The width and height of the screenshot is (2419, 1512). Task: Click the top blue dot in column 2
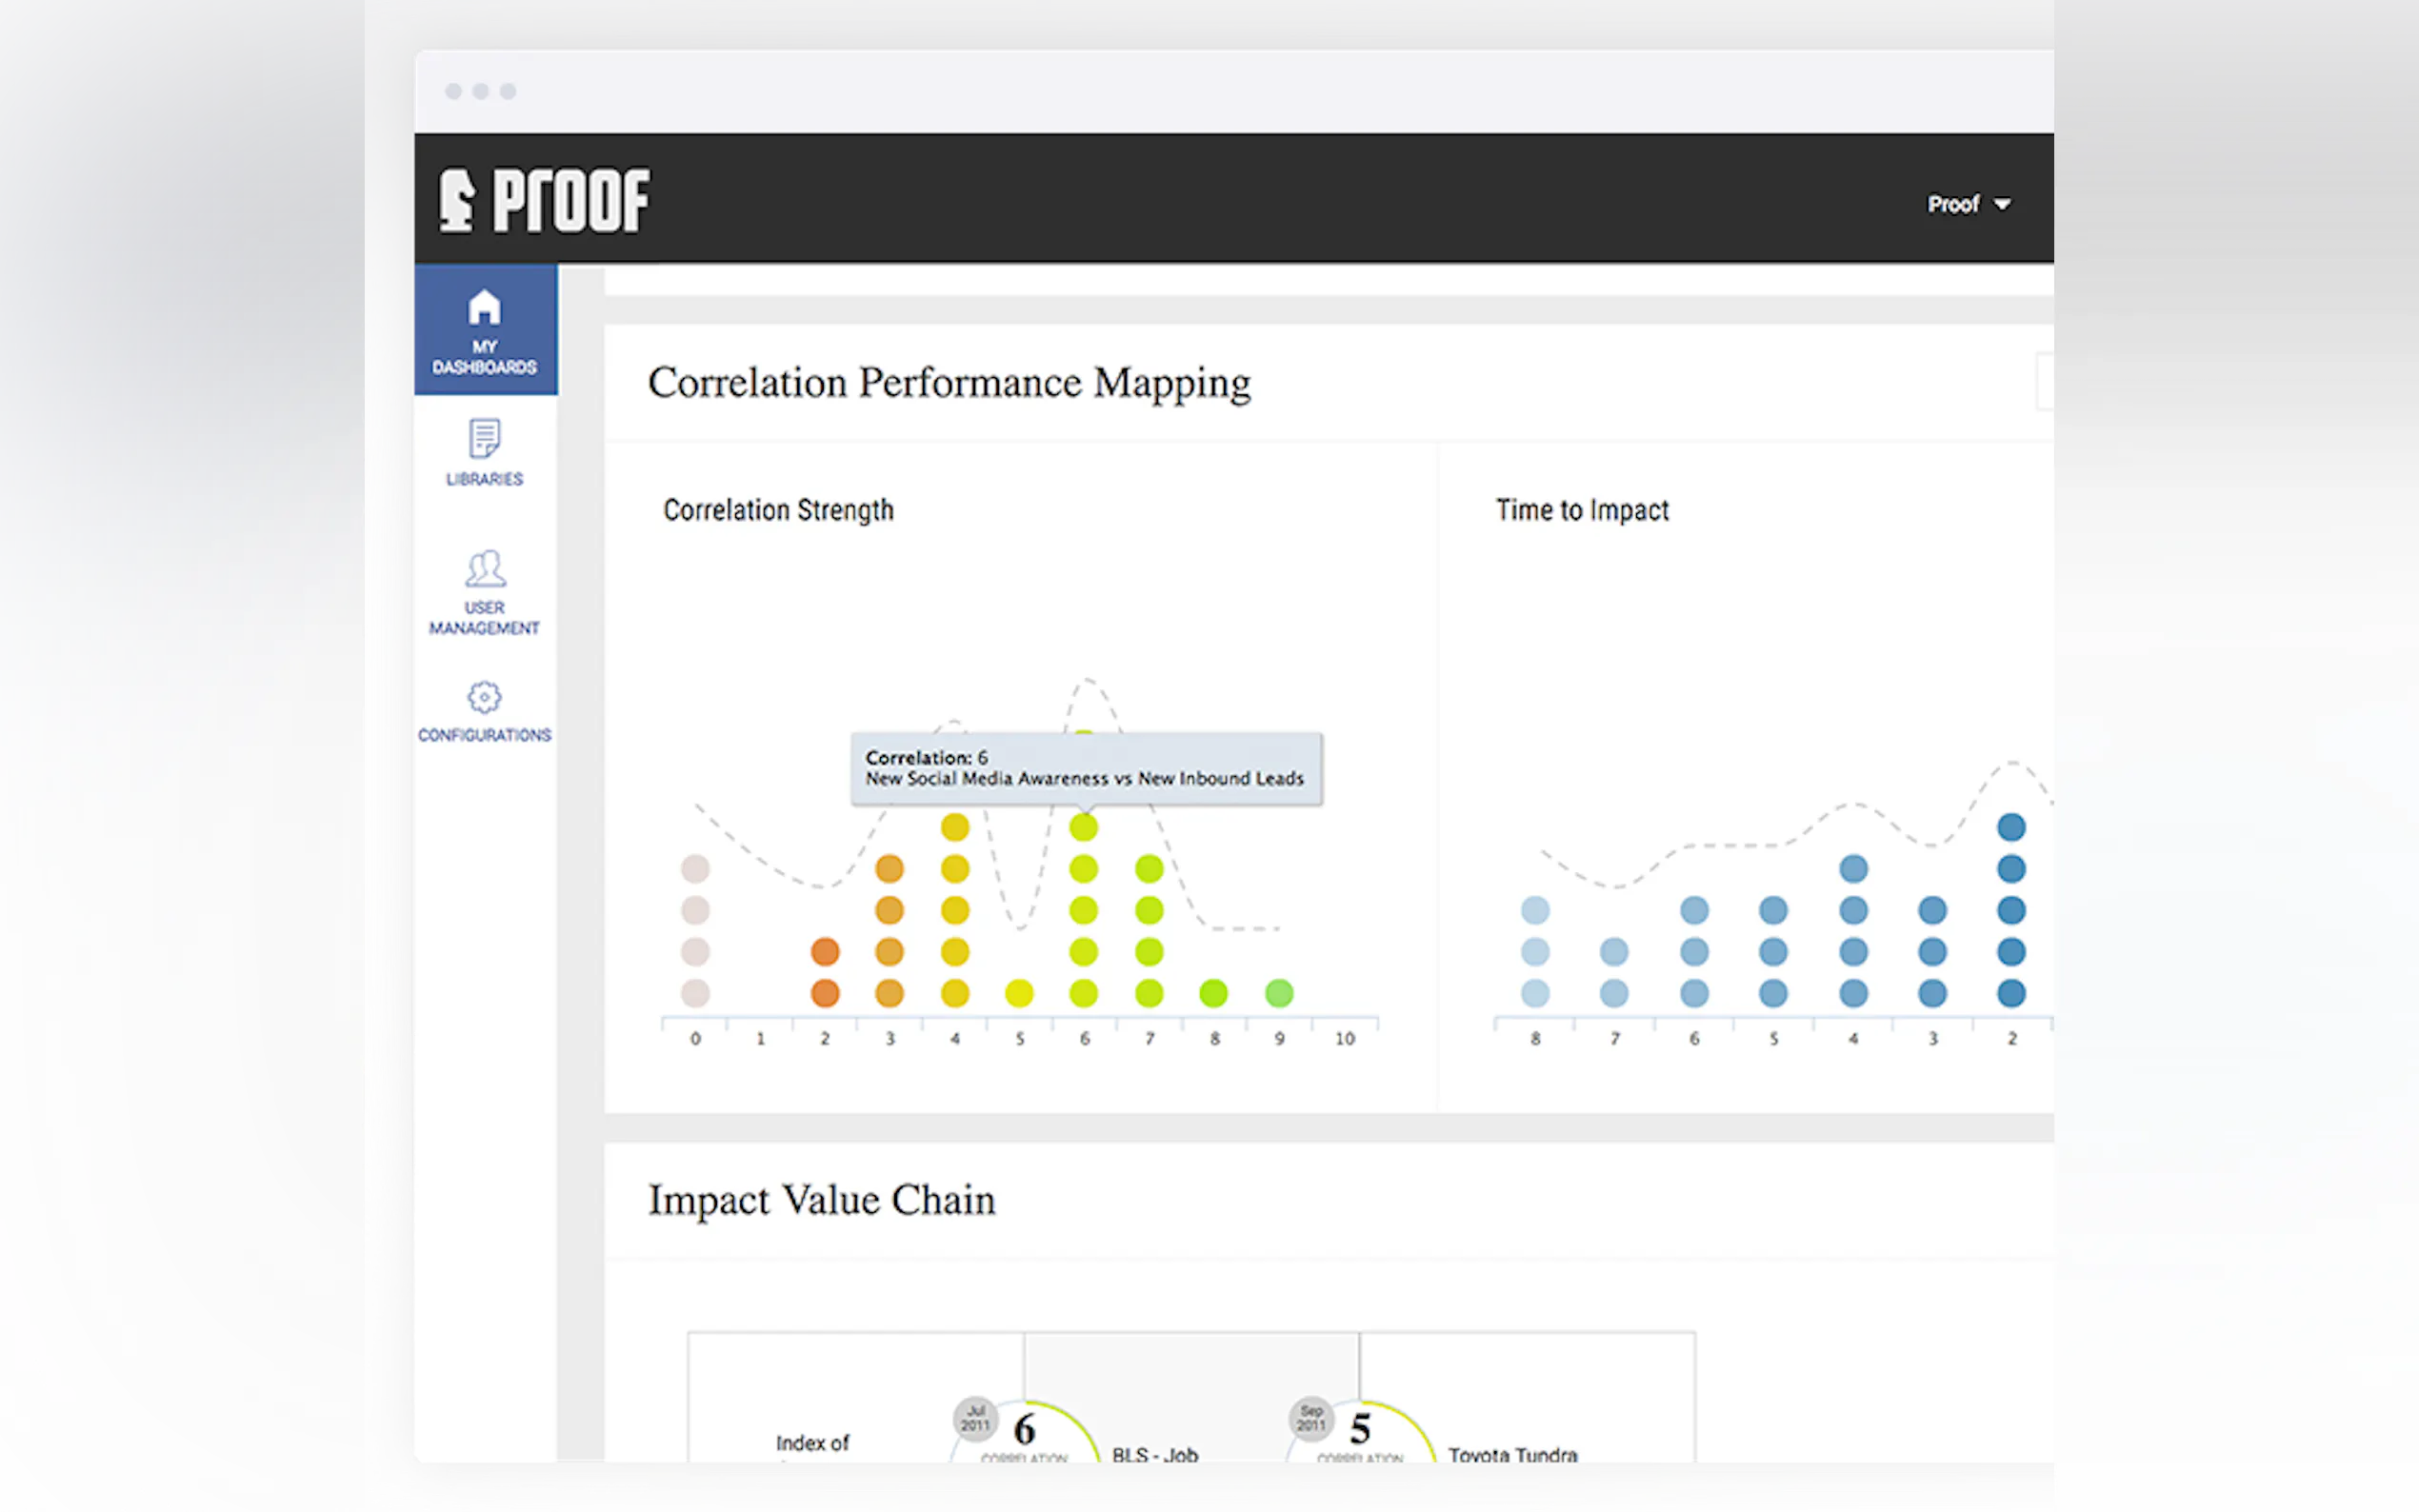2011,827
